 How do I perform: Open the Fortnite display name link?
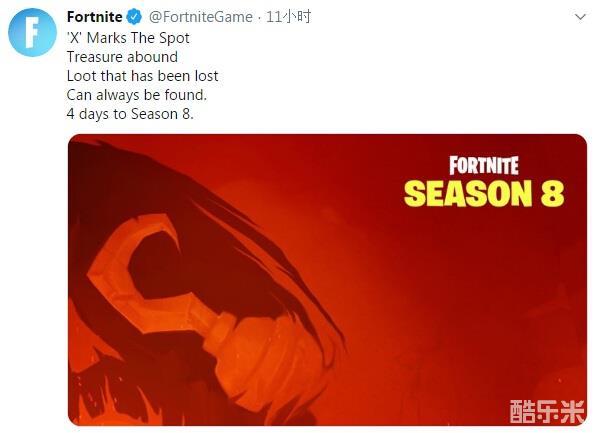[94, 17]
